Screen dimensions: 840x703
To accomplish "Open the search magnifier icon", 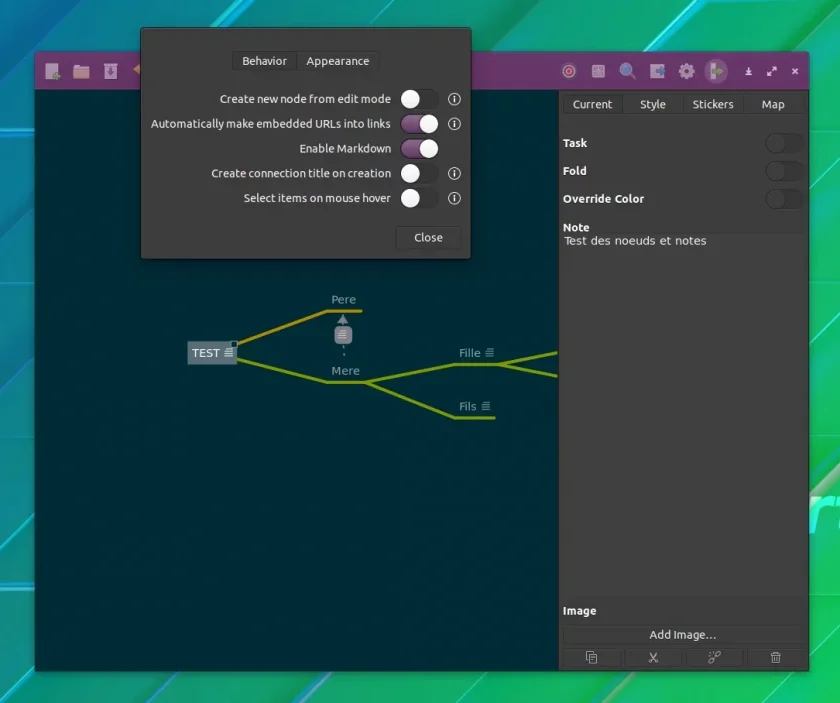I will [x=627, y=71].
